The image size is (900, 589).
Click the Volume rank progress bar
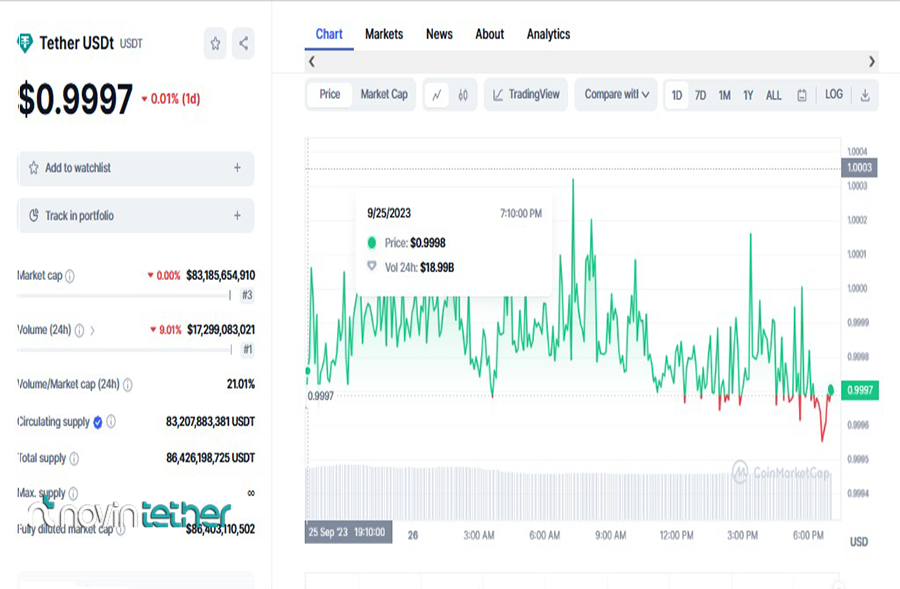tap(125, 350)
